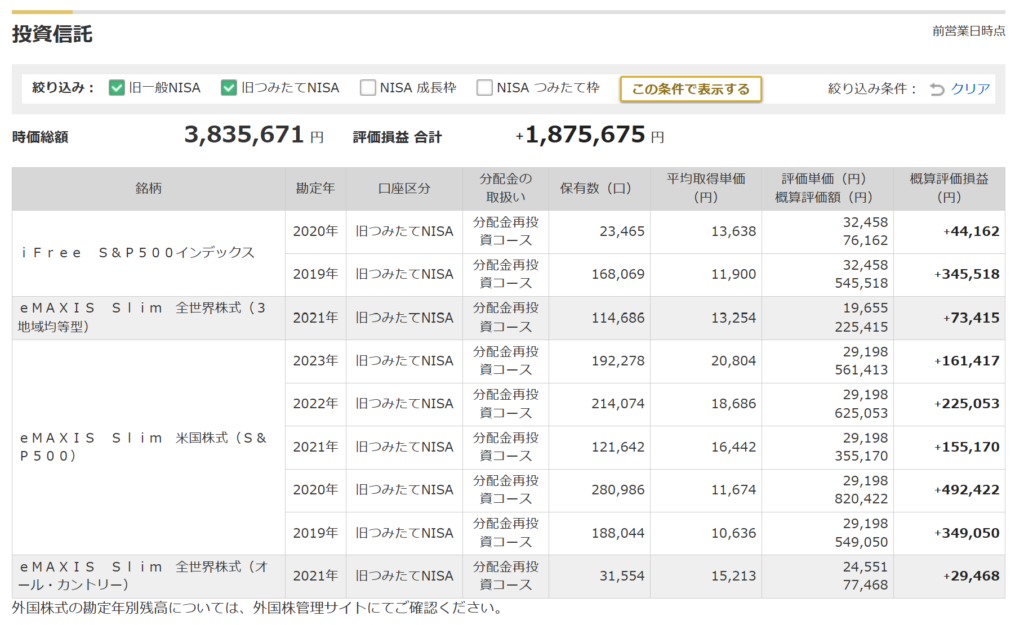Click the 平均取得単価 column header
Screen dimensions: 1024x625
[x=705, y=188]
